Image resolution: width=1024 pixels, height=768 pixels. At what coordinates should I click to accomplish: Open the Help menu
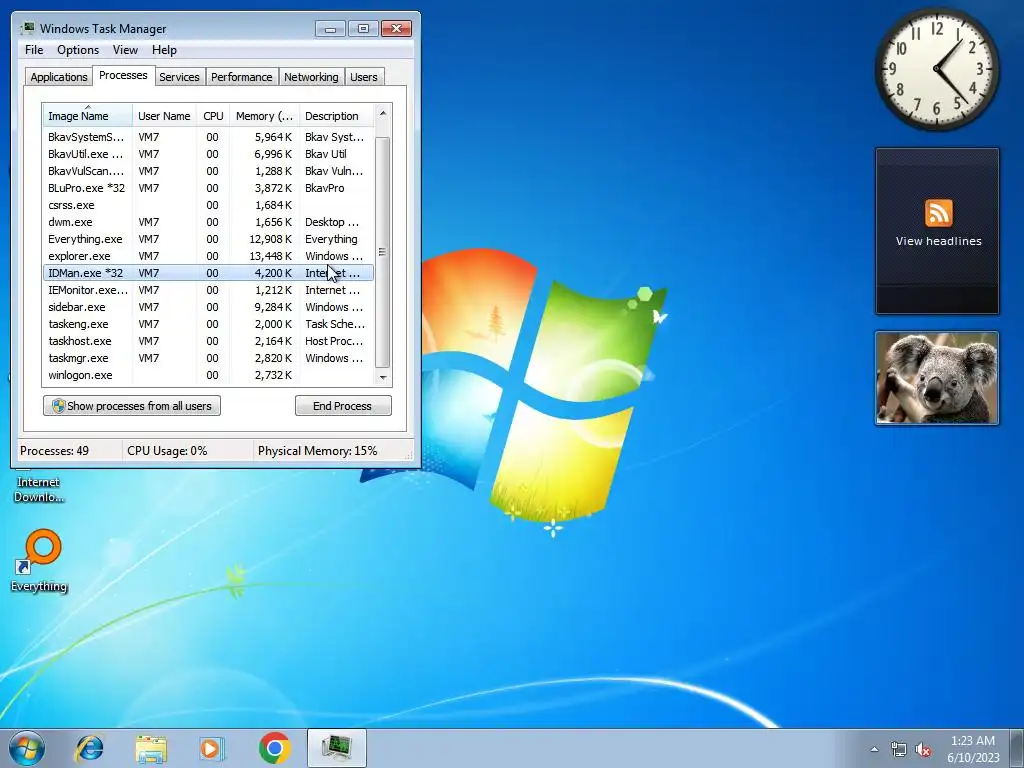tap(164, 50)
